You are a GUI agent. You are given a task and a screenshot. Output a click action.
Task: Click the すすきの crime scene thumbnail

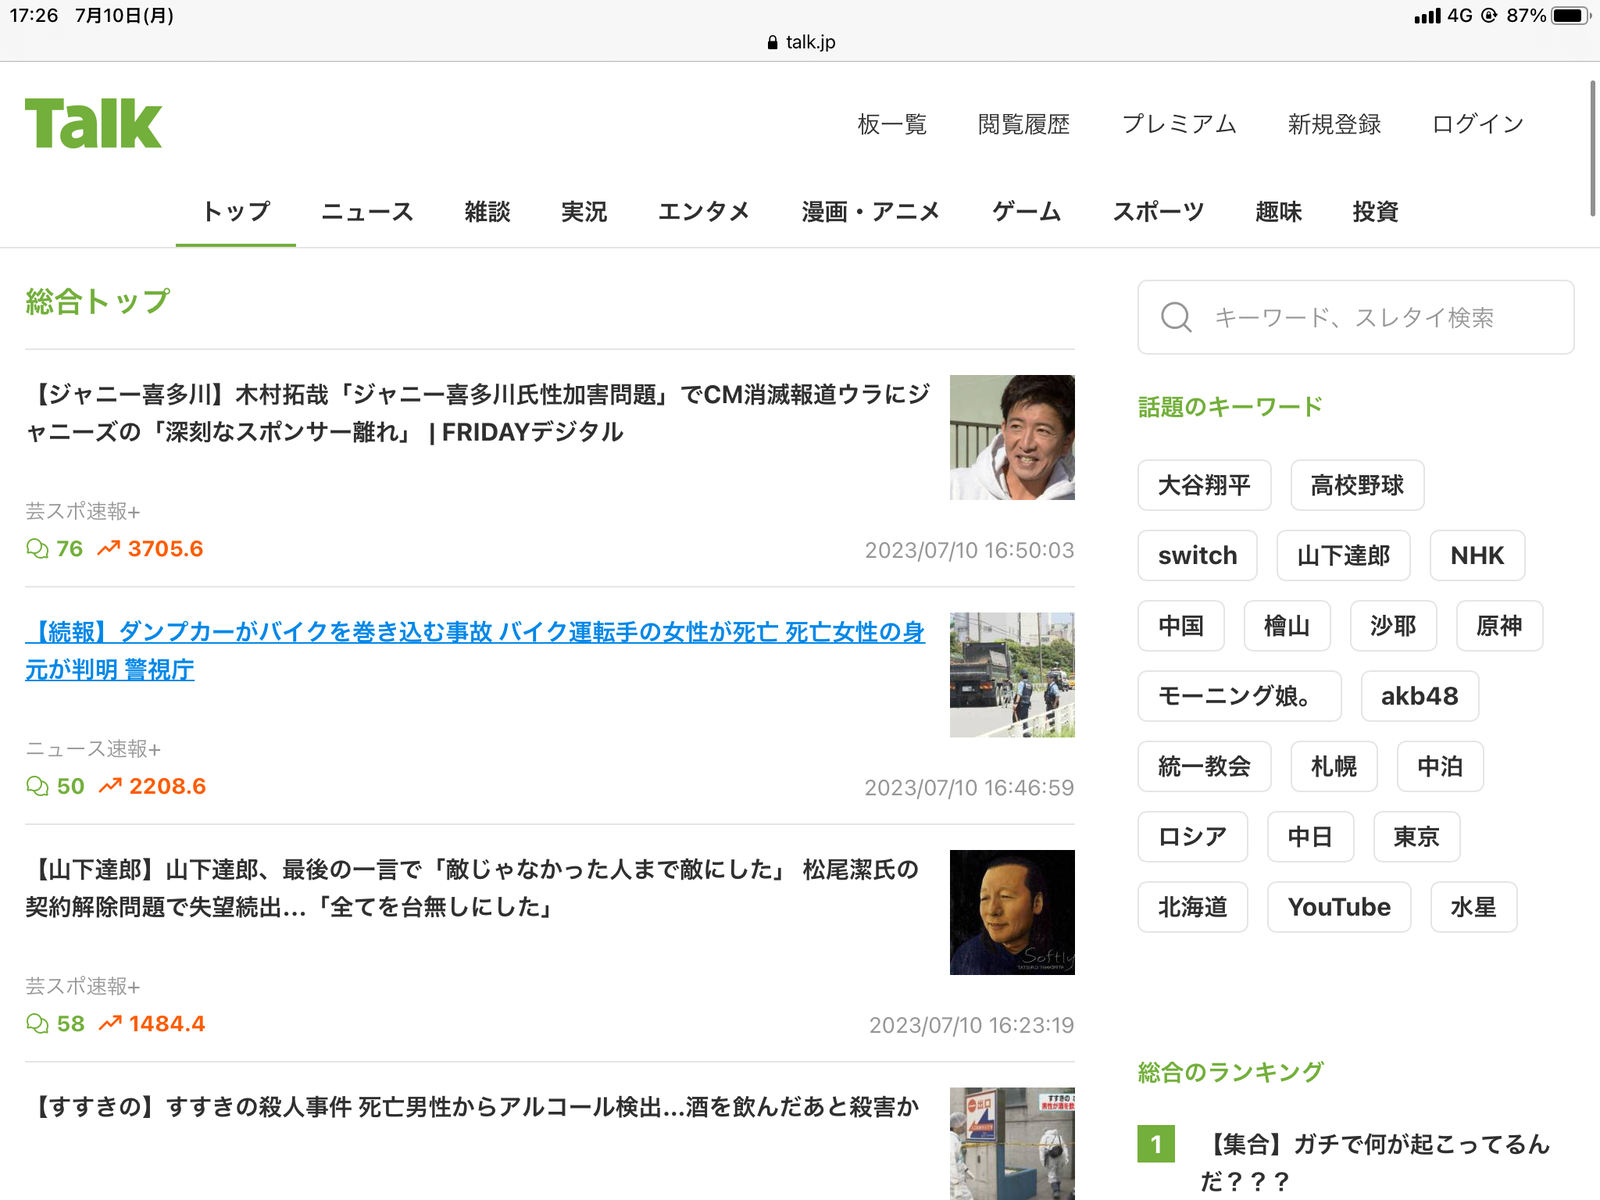click(1012, 1143)
